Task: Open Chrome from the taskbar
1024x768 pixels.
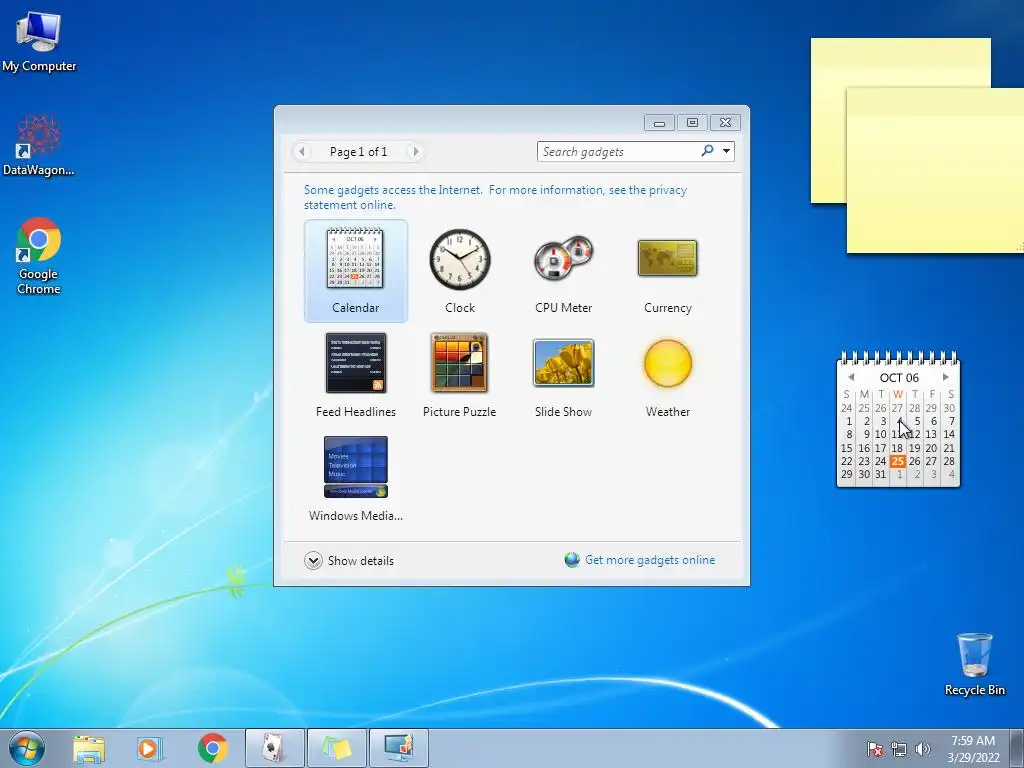Action: click(212, 748)
